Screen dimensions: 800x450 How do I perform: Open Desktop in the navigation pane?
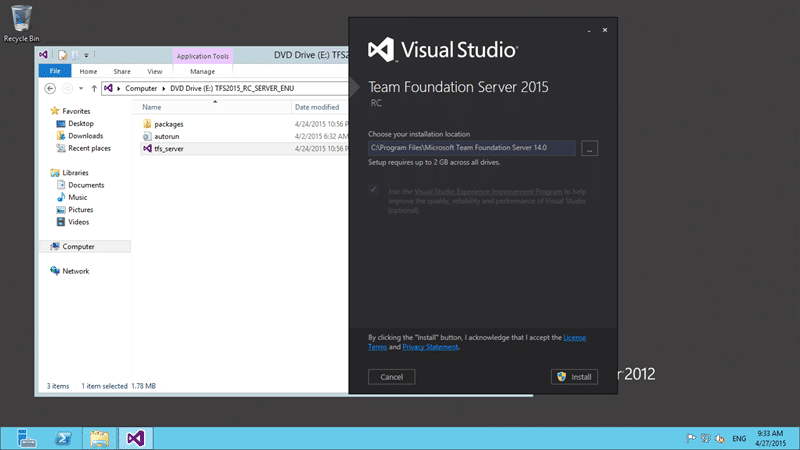click(x=81, y=123)
